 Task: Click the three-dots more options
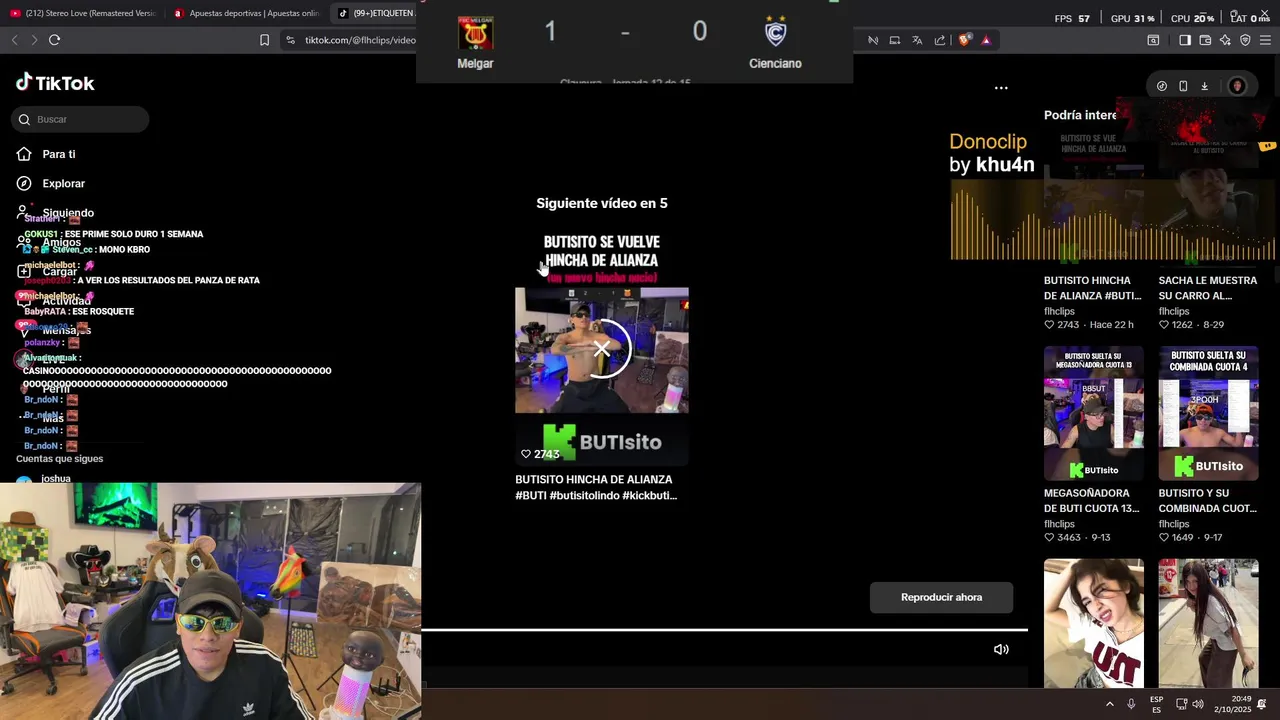1001,87
